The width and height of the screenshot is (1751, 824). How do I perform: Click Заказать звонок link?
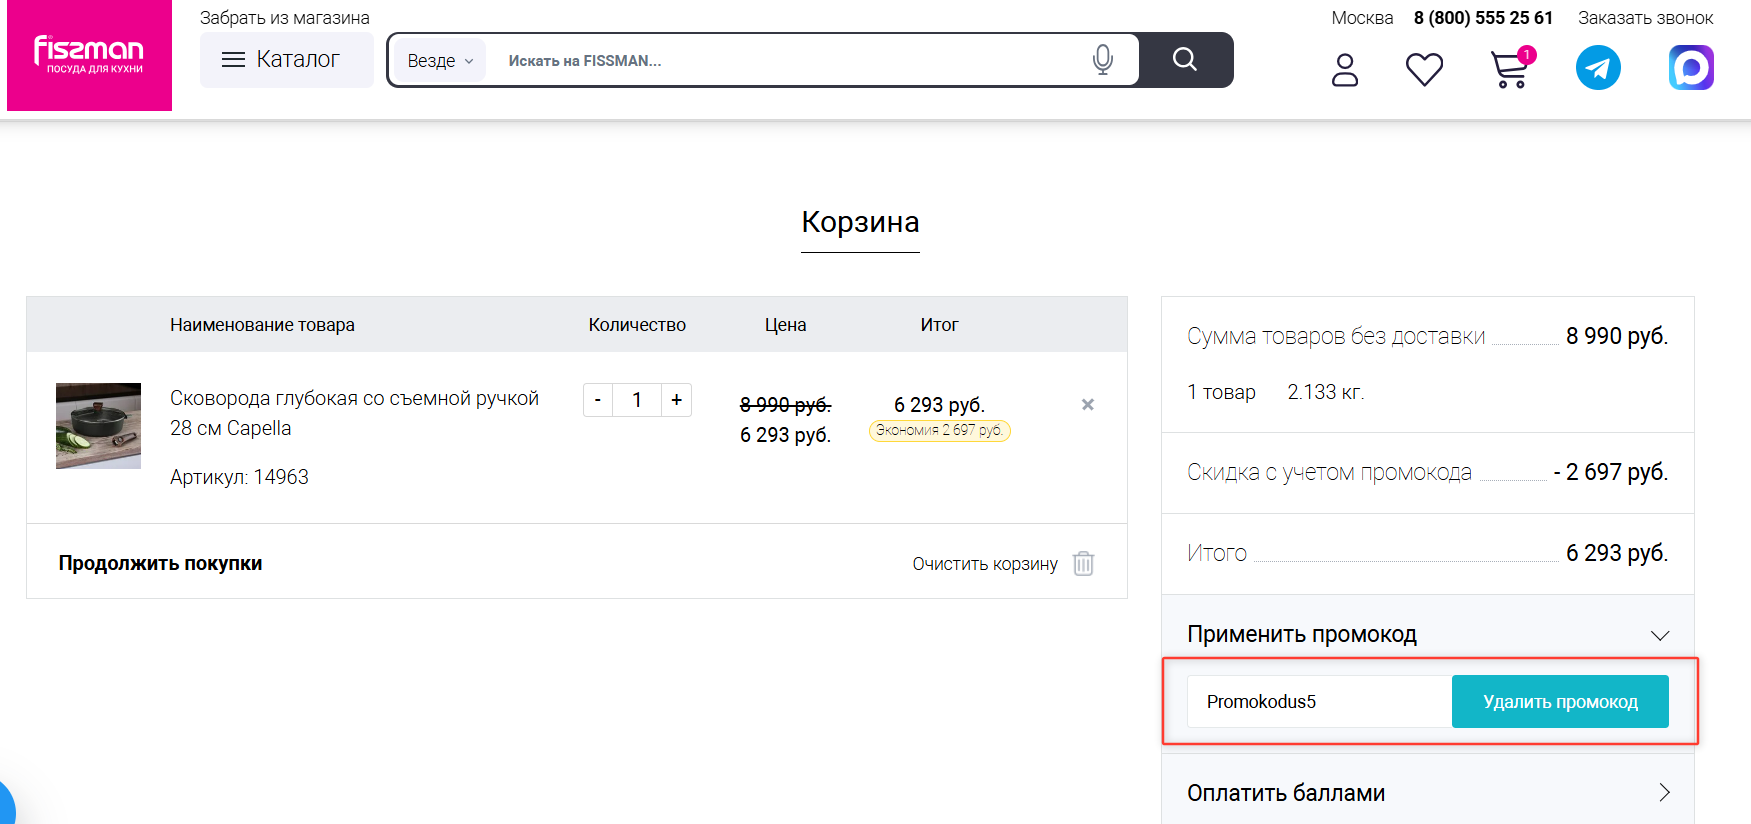click(1645, 18)
